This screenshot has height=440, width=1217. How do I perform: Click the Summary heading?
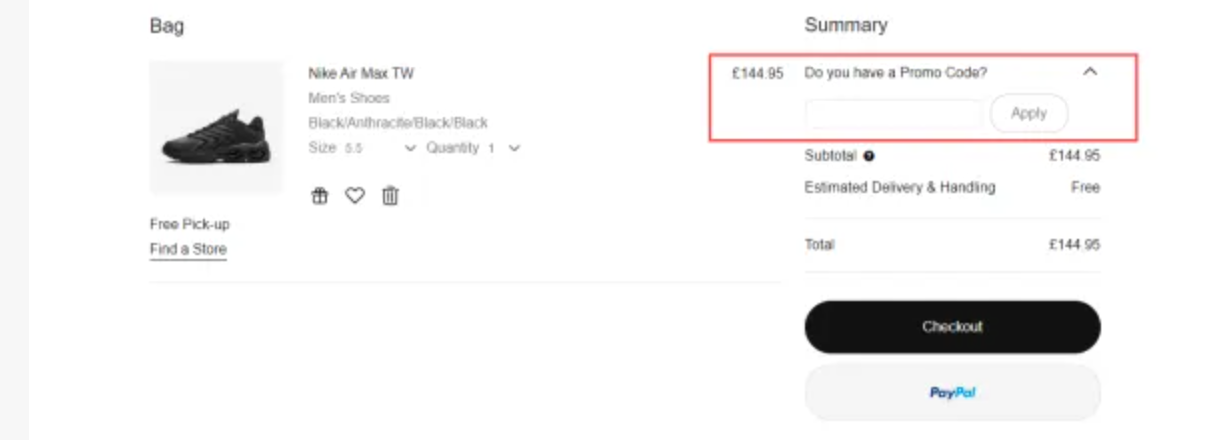pyautogui.click(x=845, y=25)
